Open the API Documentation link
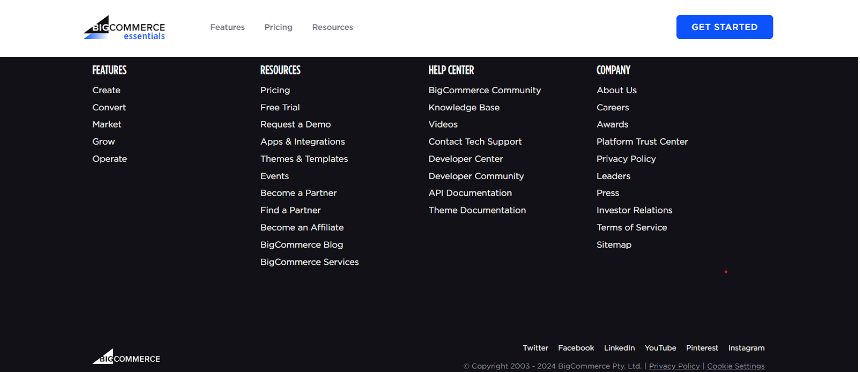 (470, 193)
